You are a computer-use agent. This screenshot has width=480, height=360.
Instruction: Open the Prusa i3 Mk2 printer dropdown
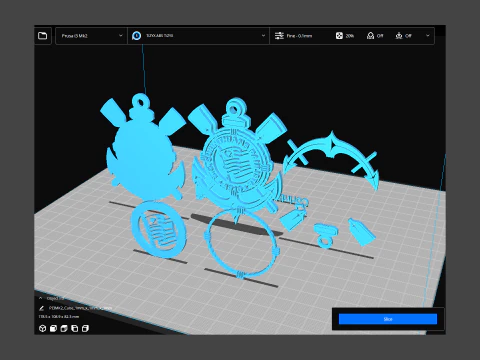click(x=91, y=36)
